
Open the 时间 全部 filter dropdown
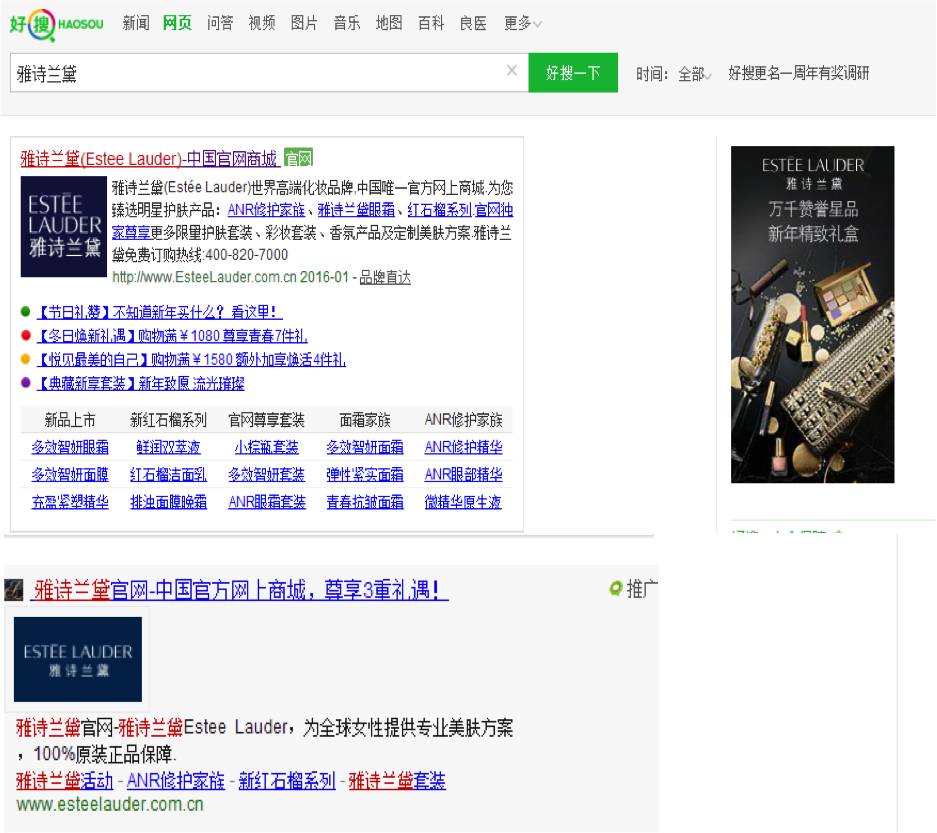pos(694,74)
